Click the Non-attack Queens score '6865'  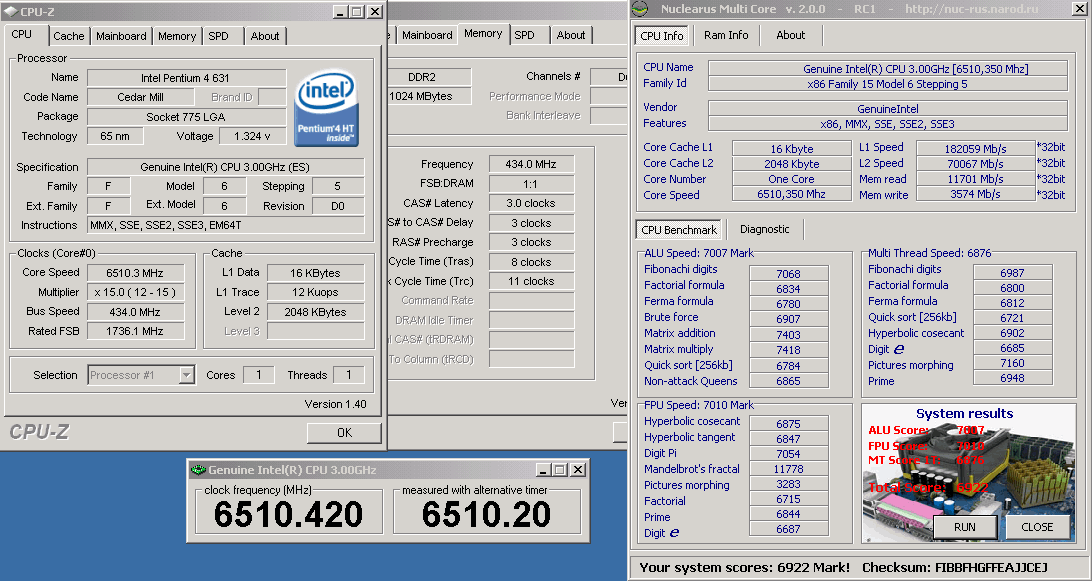(788, 381)
